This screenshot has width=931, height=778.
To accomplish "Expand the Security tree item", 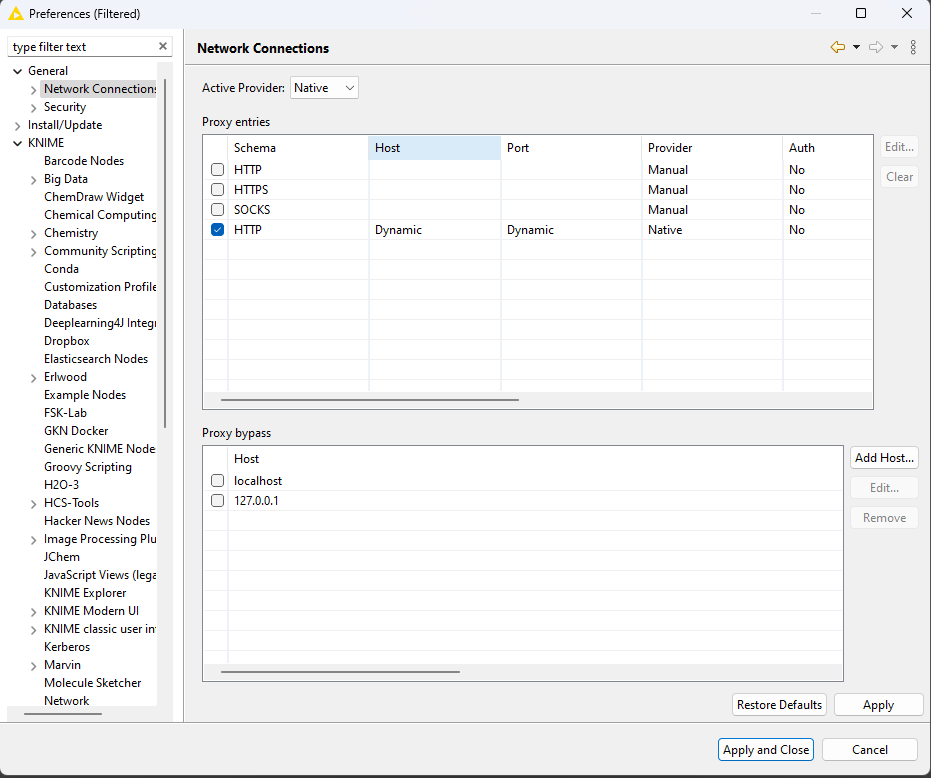I will (x=34, y=107).
